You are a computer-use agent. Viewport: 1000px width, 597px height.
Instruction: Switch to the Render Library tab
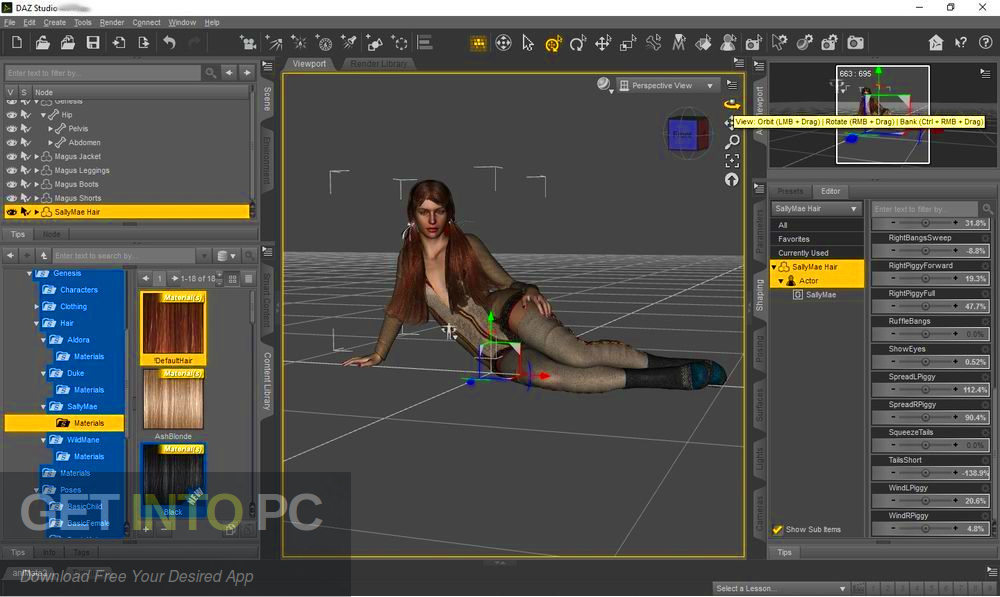tap(379, 64)
